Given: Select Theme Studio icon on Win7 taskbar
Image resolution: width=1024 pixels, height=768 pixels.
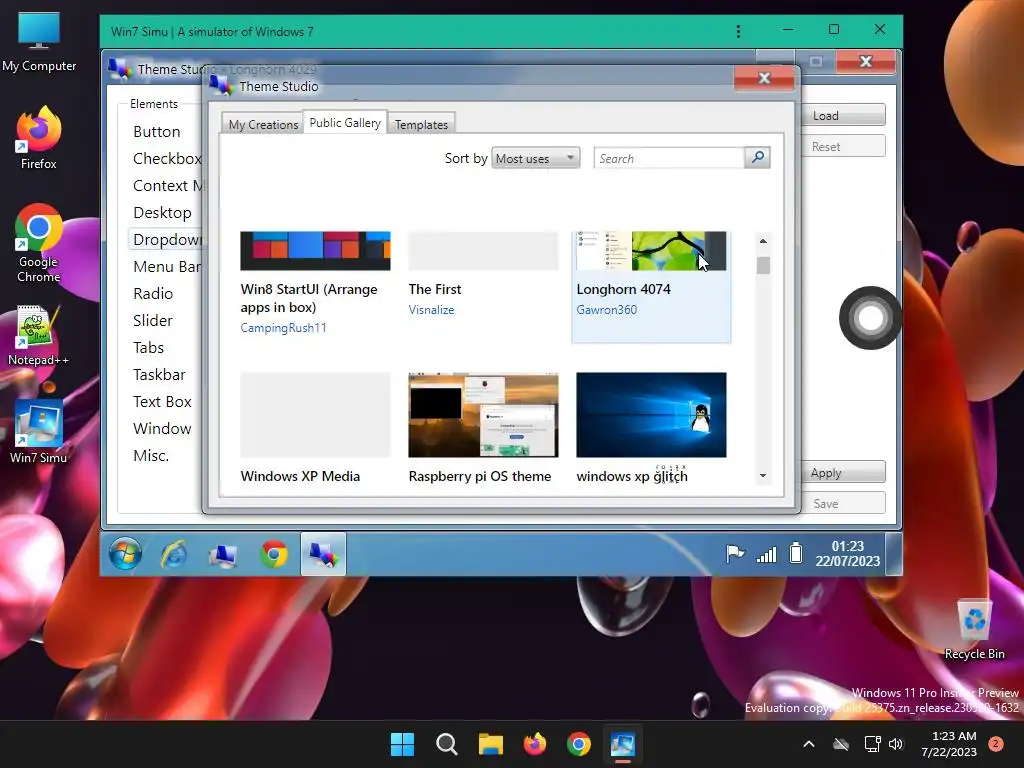Looking at the screenshot, I should 323,554.
